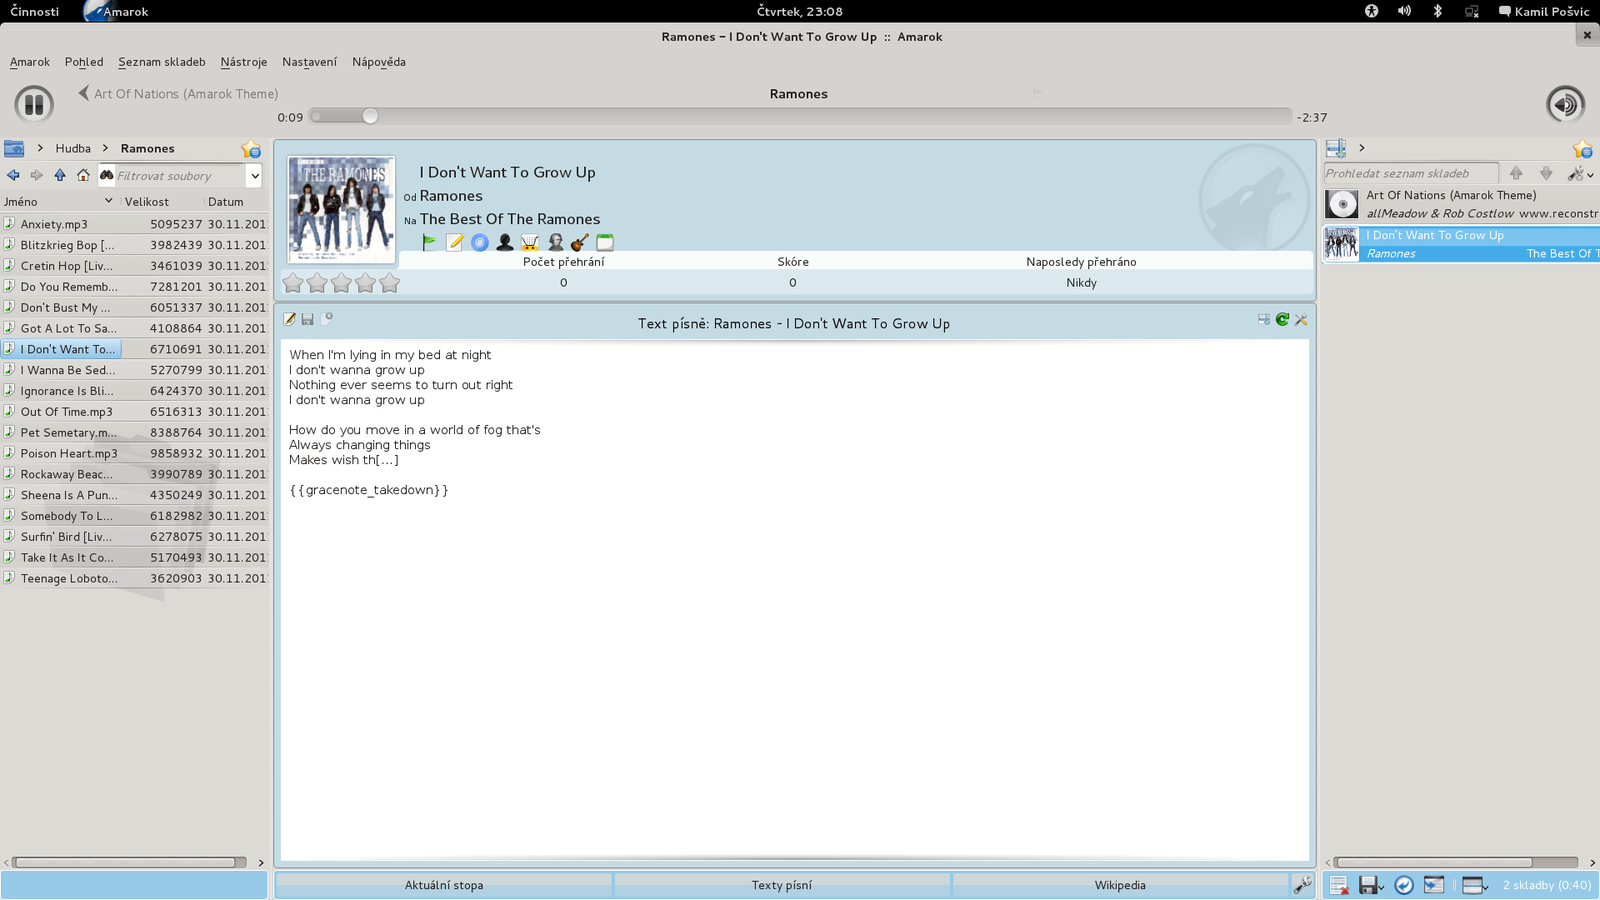Sort files by Velikost column

pos(160,201)
